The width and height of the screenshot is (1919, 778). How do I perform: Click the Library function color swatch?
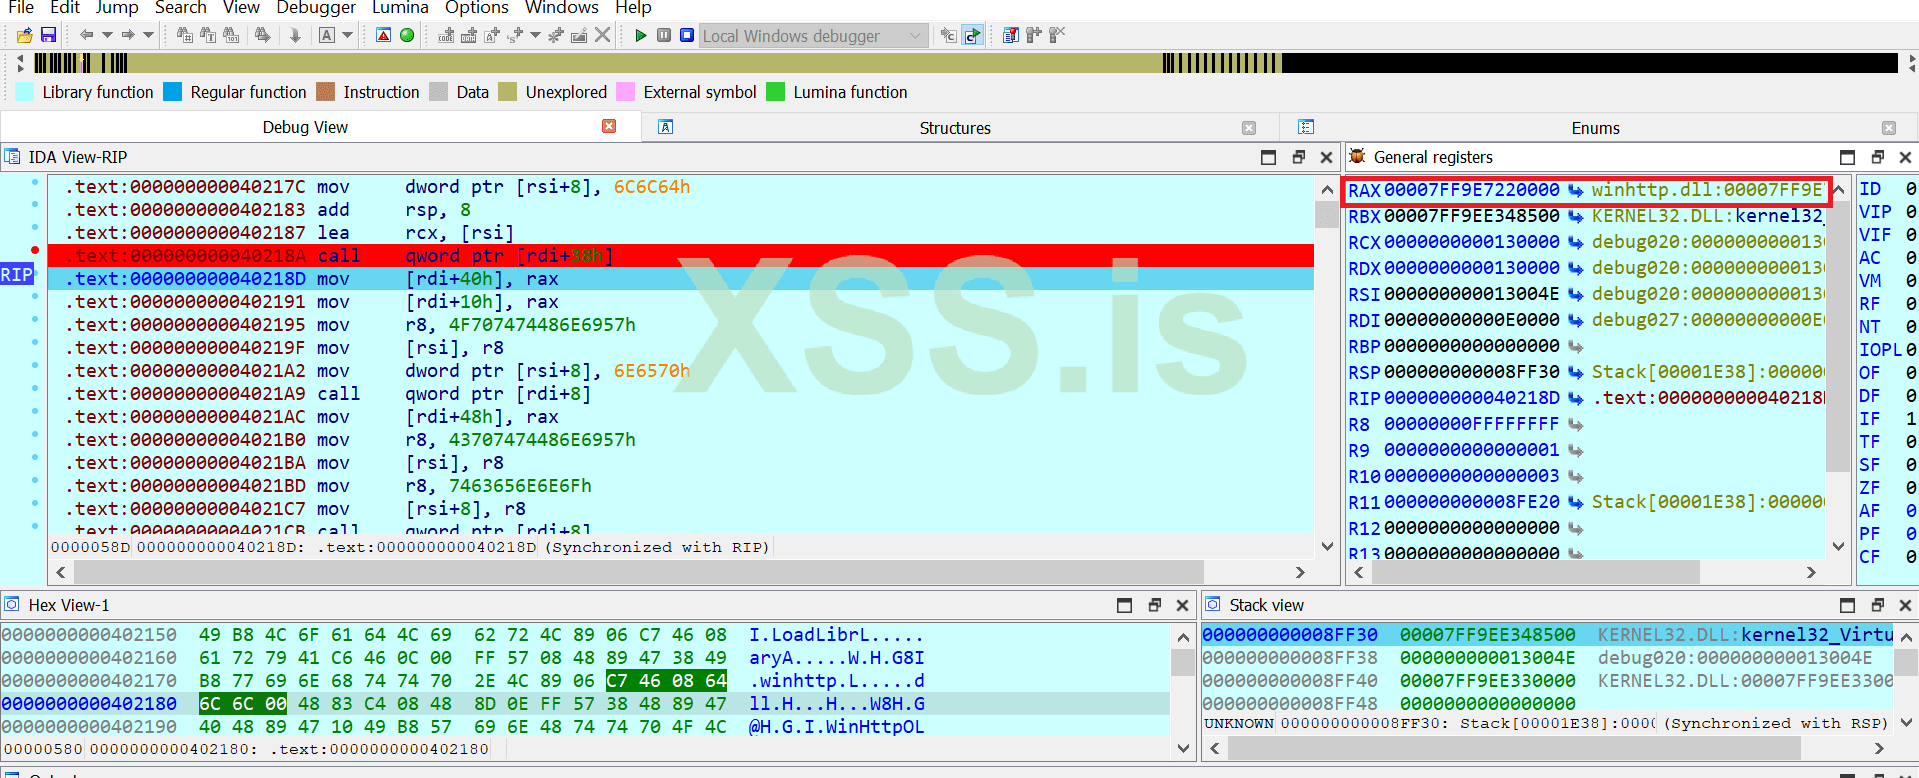click(x=25, y=92)
